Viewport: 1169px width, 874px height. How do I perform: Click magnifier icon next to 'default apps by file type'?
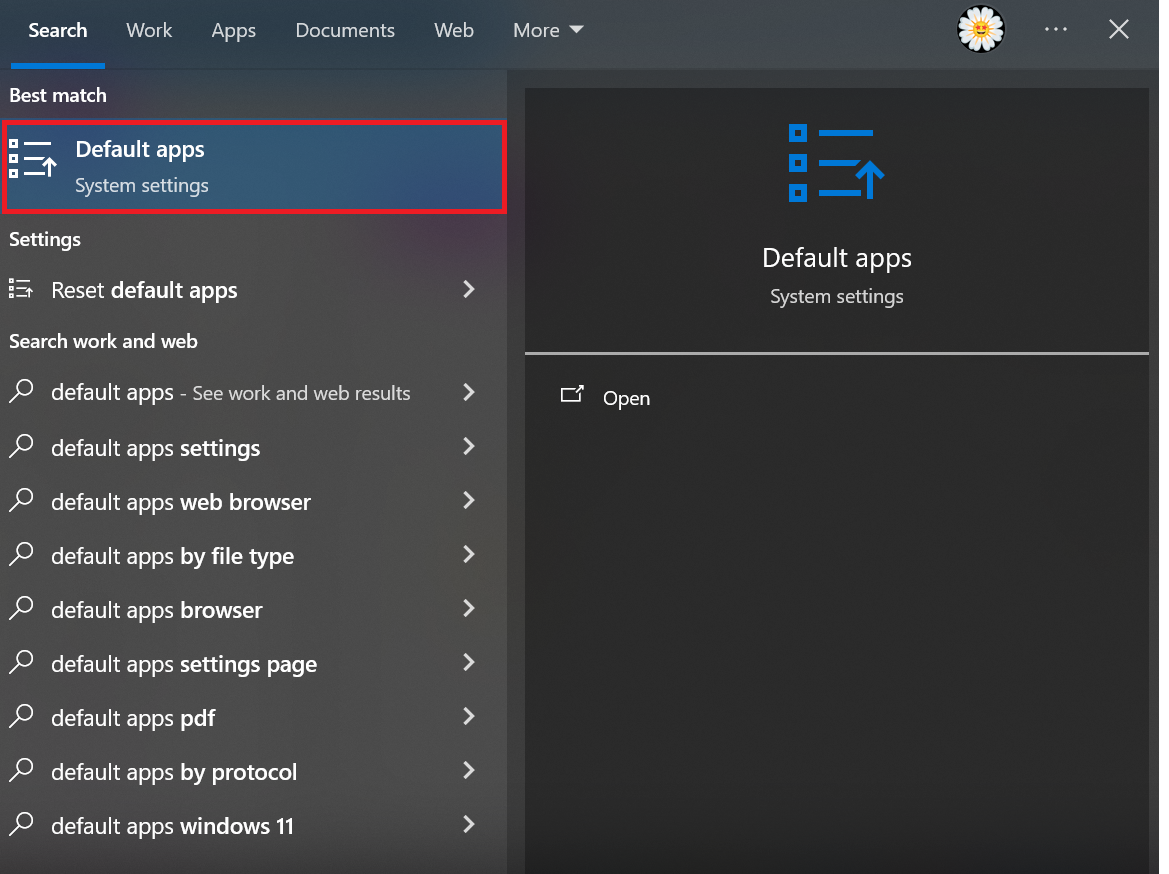(x=21, y=554)
